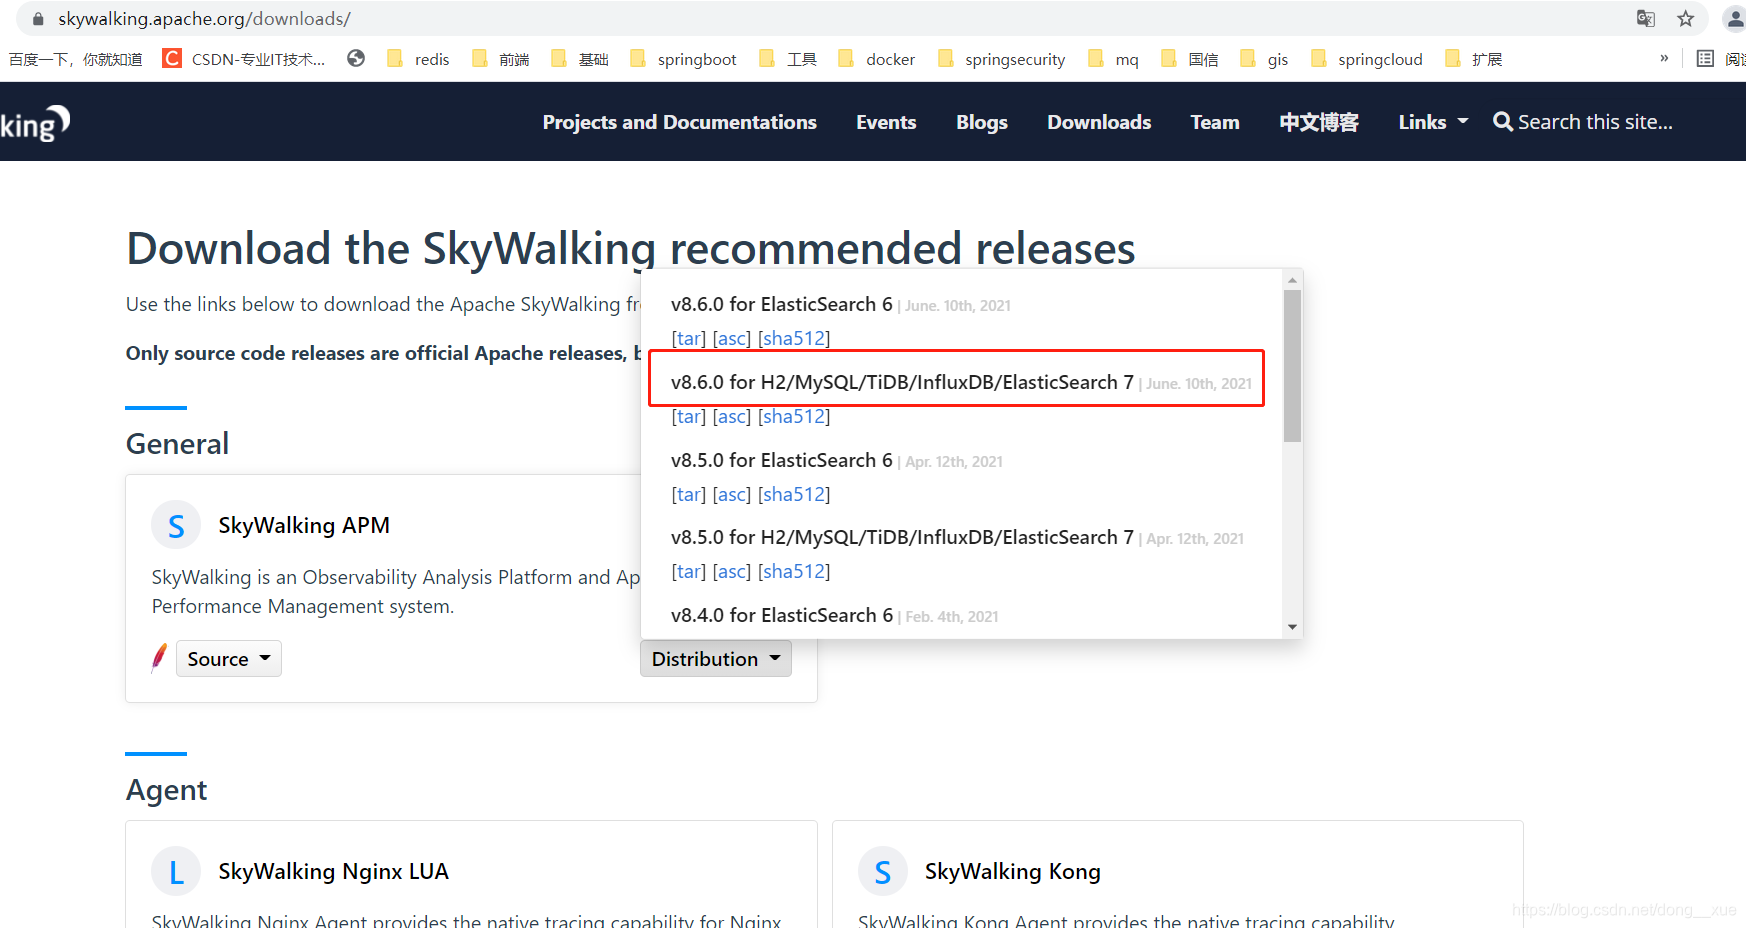Click the SkyWalking Kong title
1746x928 pixels.
(1012, 871)
